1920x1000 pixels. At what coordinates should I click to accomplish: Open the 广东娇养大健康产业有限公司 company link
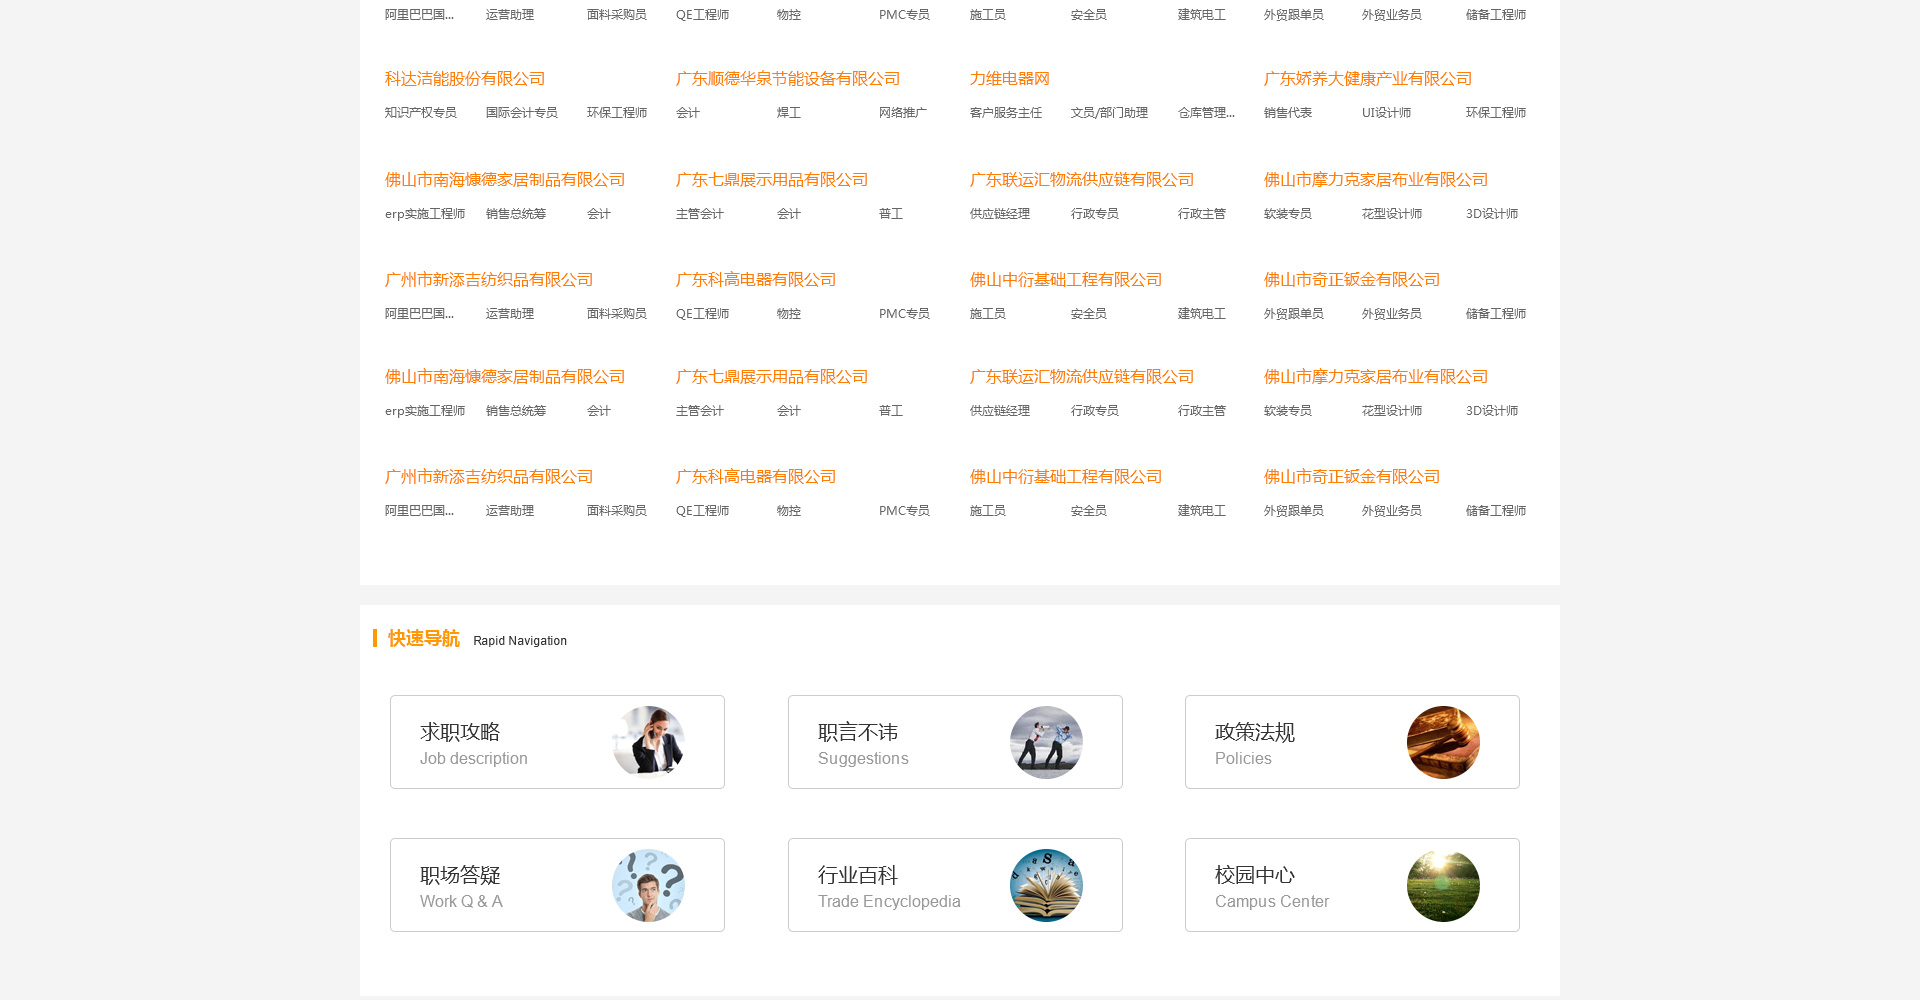pos(1367,79)
